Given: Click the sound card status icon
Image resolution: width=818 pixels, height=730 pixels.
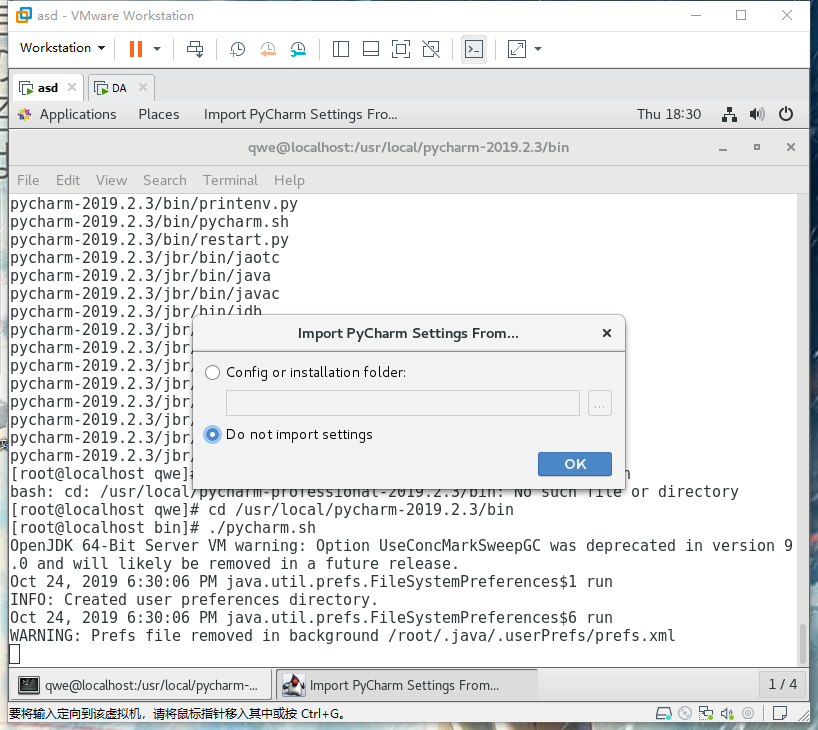Looking at the screenshot, I should click(727, 713).
